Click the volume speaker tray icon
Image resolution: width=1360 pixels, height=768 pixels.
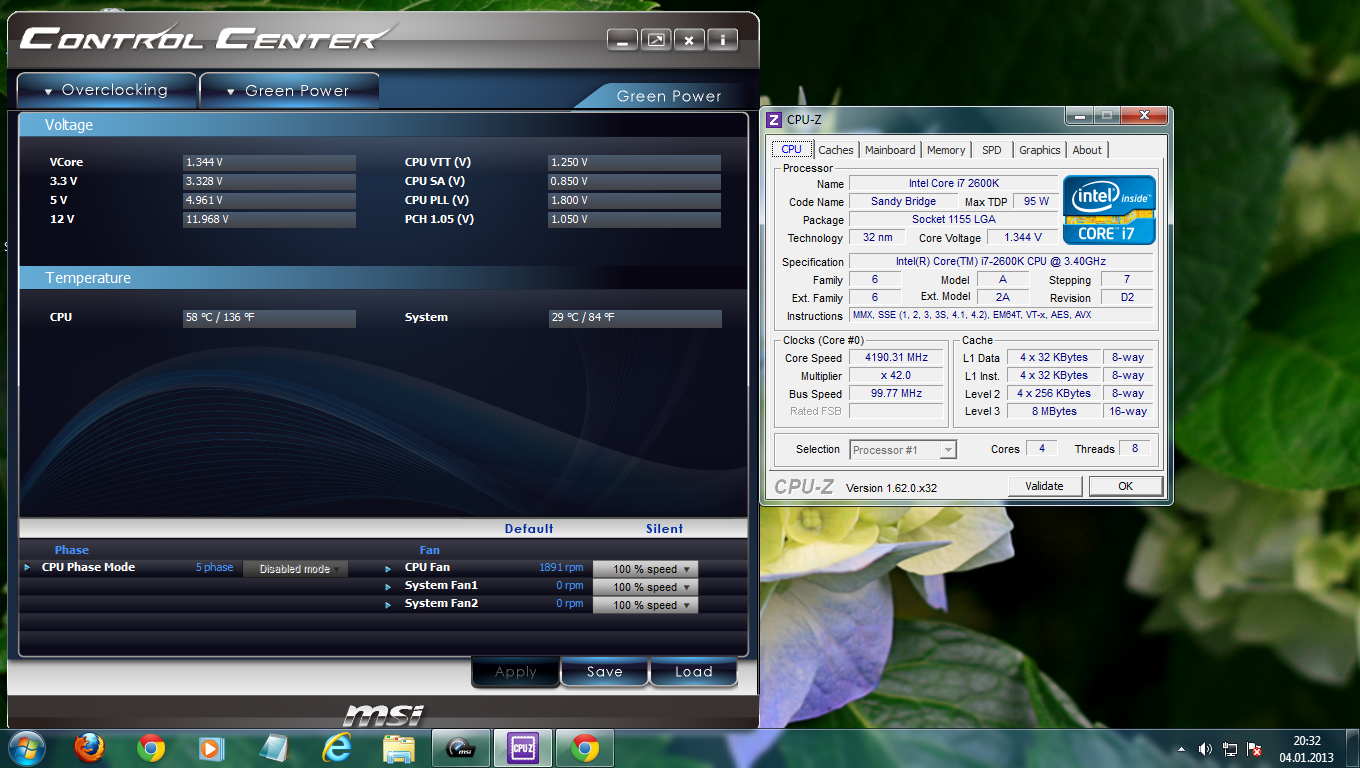click(x=1205, y=749)
